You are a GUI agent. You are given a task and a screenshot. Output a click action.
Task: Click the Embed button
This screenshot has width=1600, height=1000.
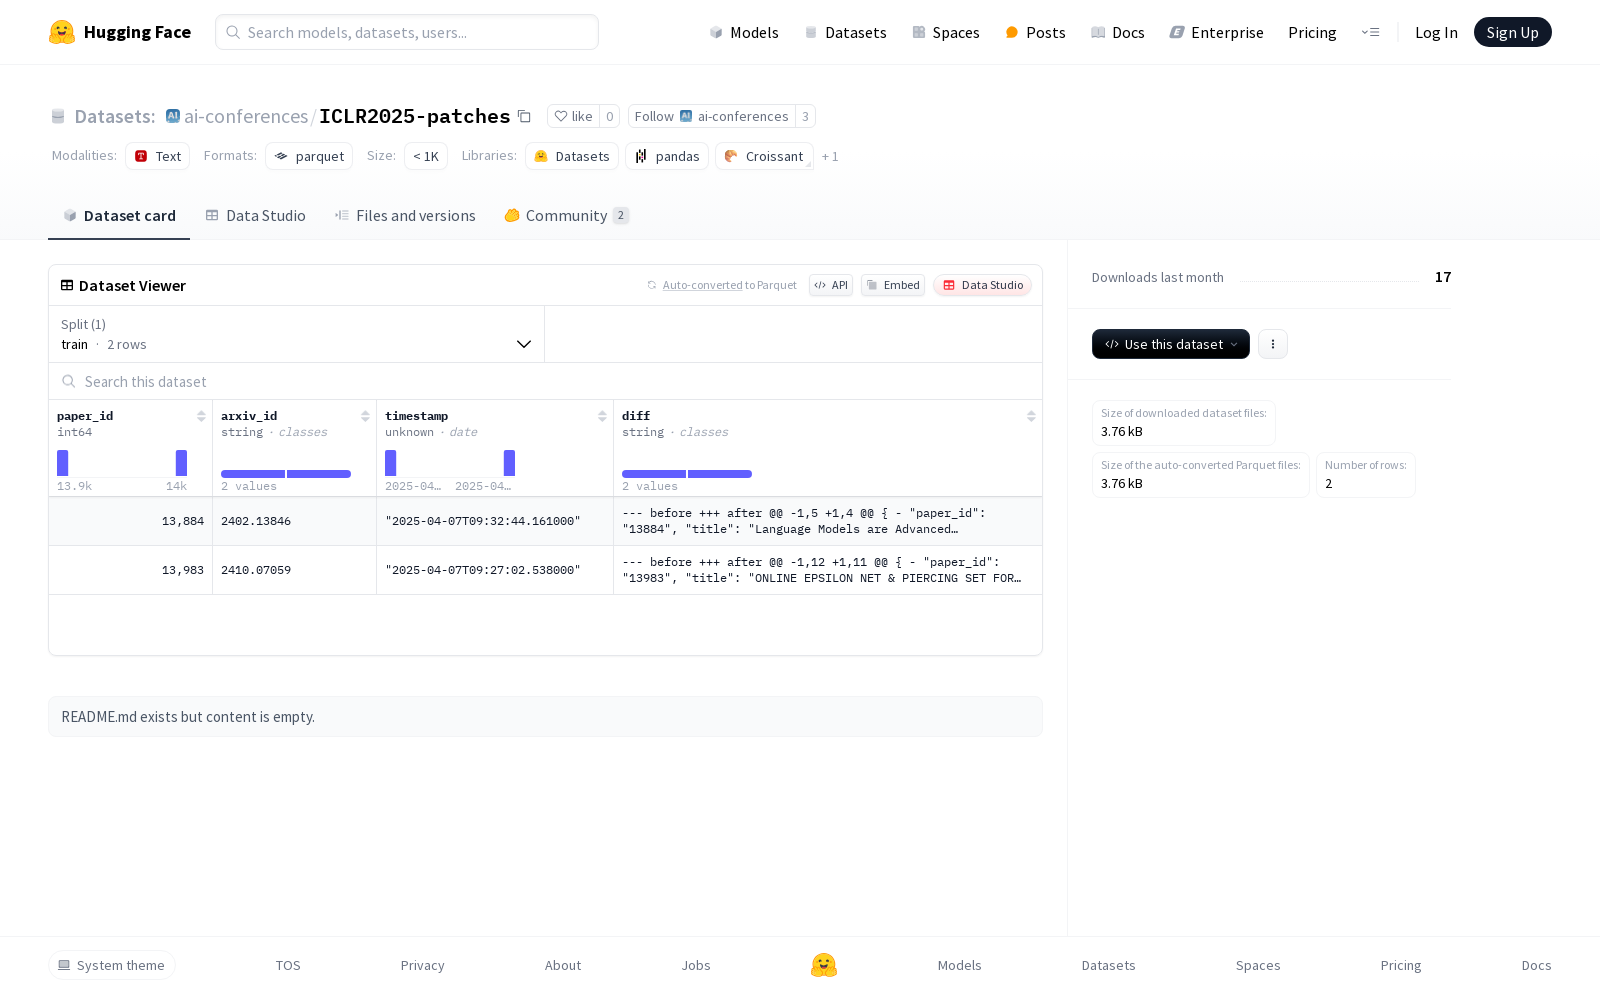click(x=893, y=285)
